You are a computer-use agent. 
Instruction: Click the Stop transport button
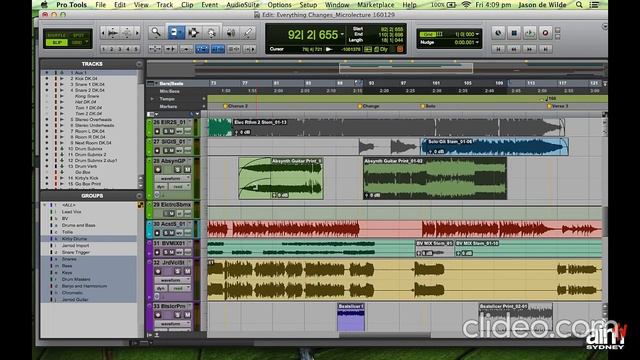(514, 33)
